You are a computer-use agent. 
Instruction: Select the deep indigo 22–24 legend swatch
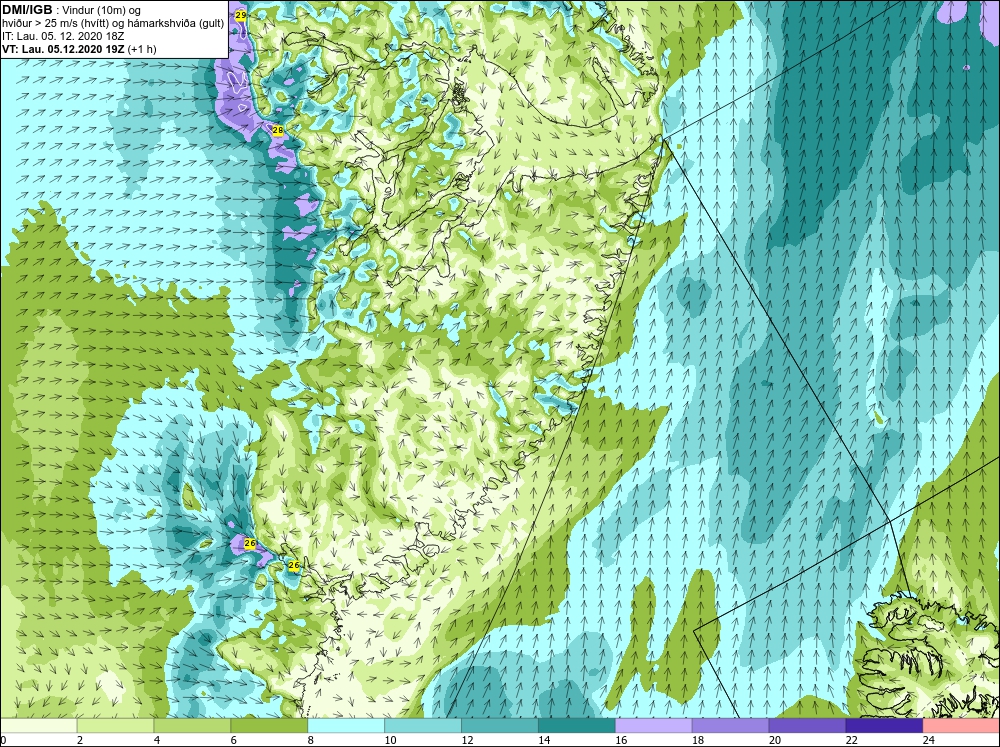point(884,725)
